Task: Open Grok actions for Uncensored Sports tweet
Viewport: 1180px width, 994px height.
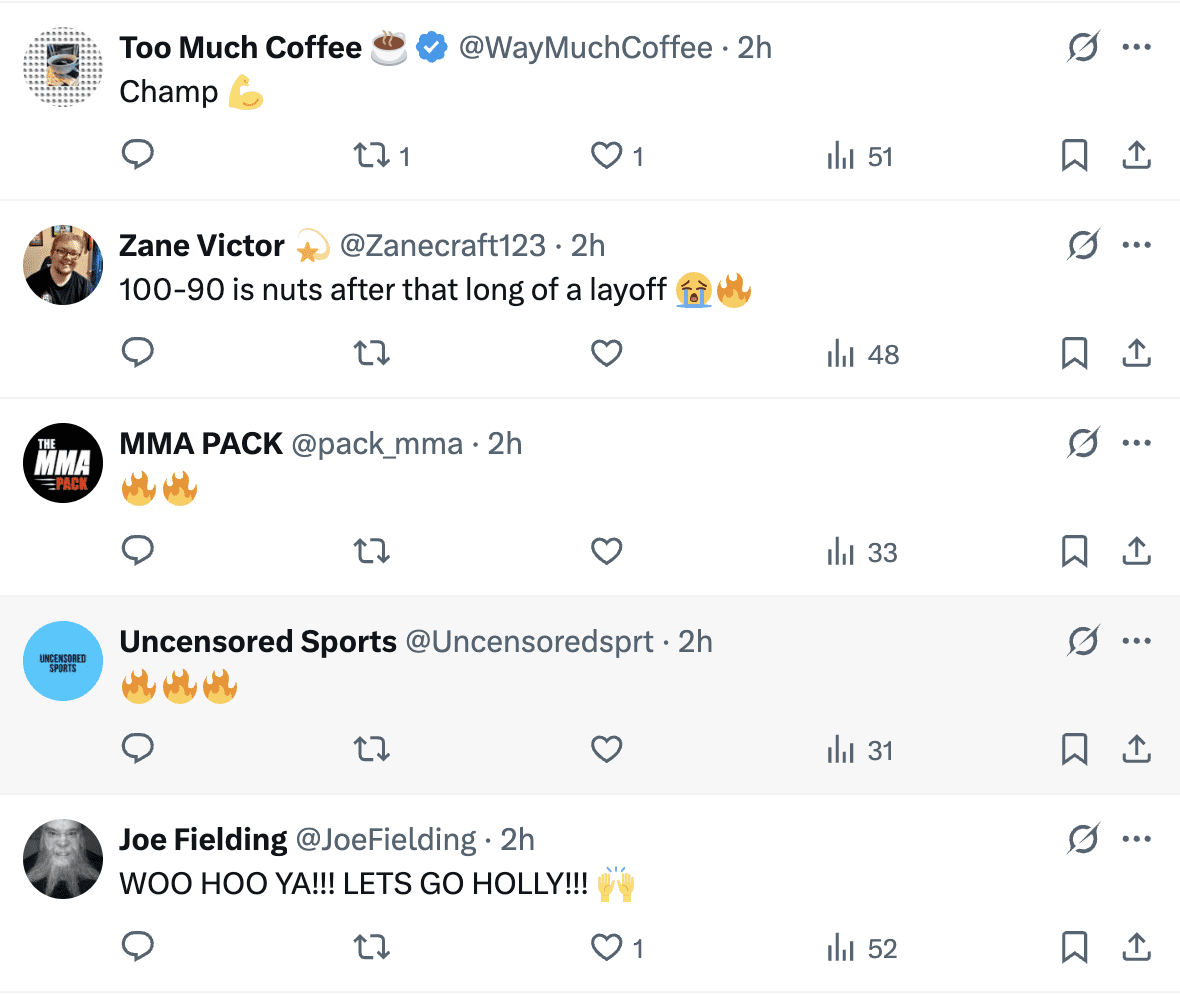Action: (x=1083, y=641)
